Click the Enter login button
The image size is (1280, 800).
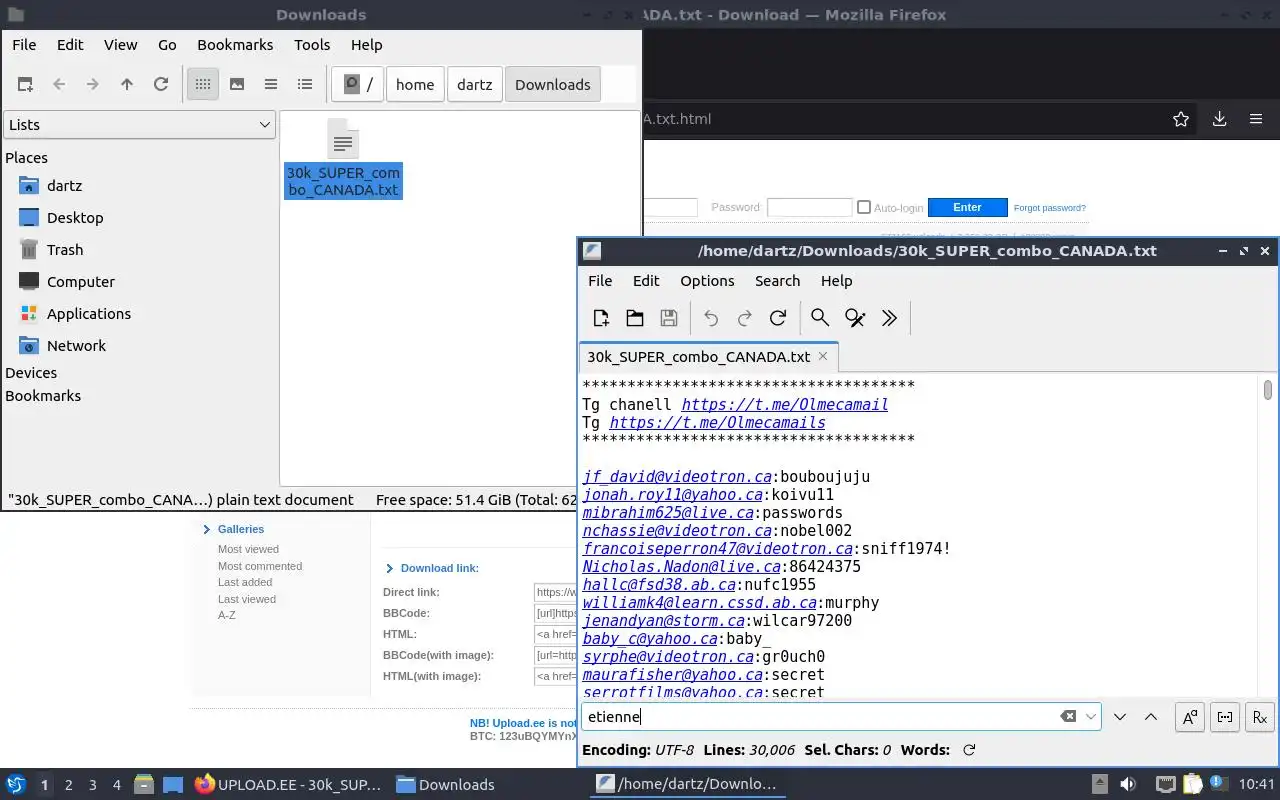967,207
